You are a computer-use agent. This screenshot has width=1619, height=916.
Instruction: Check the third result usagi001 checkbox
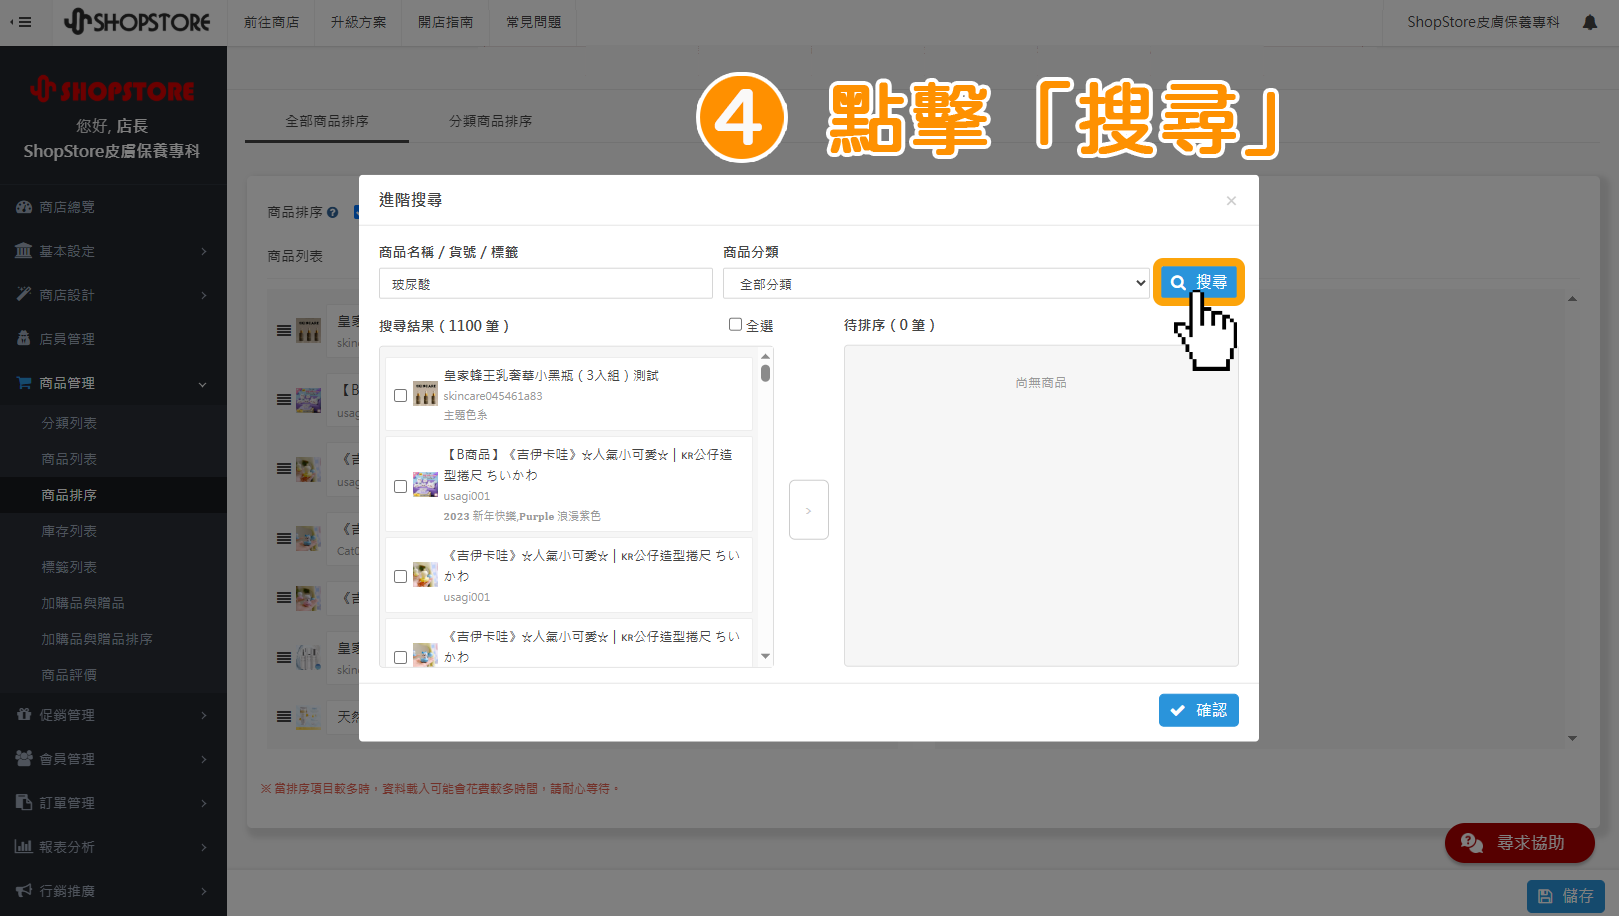401,576
